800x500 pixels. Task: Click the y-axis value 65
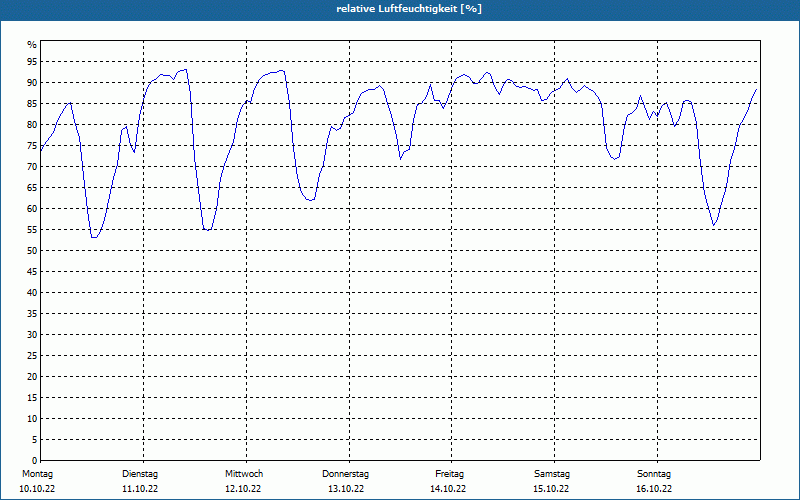pos(32,188)
